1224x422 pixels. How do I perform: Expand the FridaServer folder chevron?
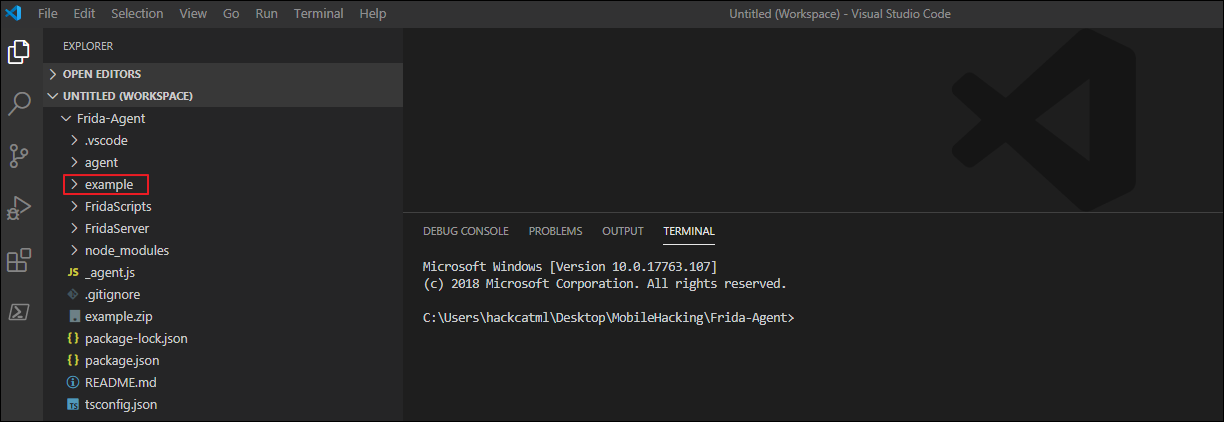74,228
